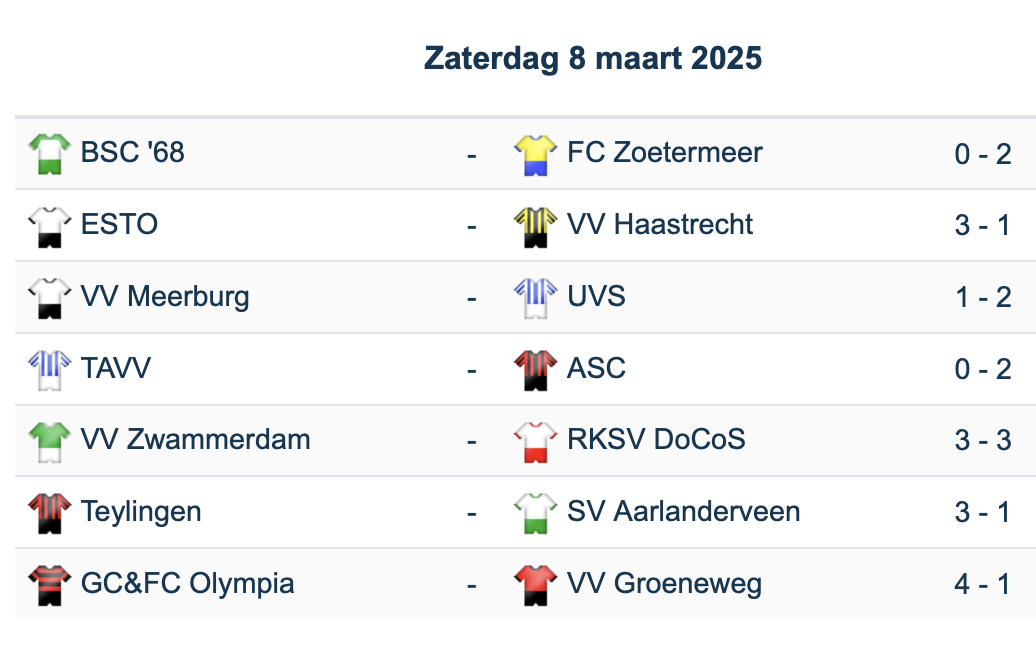Screen dimensions: 1036x646
Task: Click the BSC '68 green jersey icon
Action: coord(49,154)
